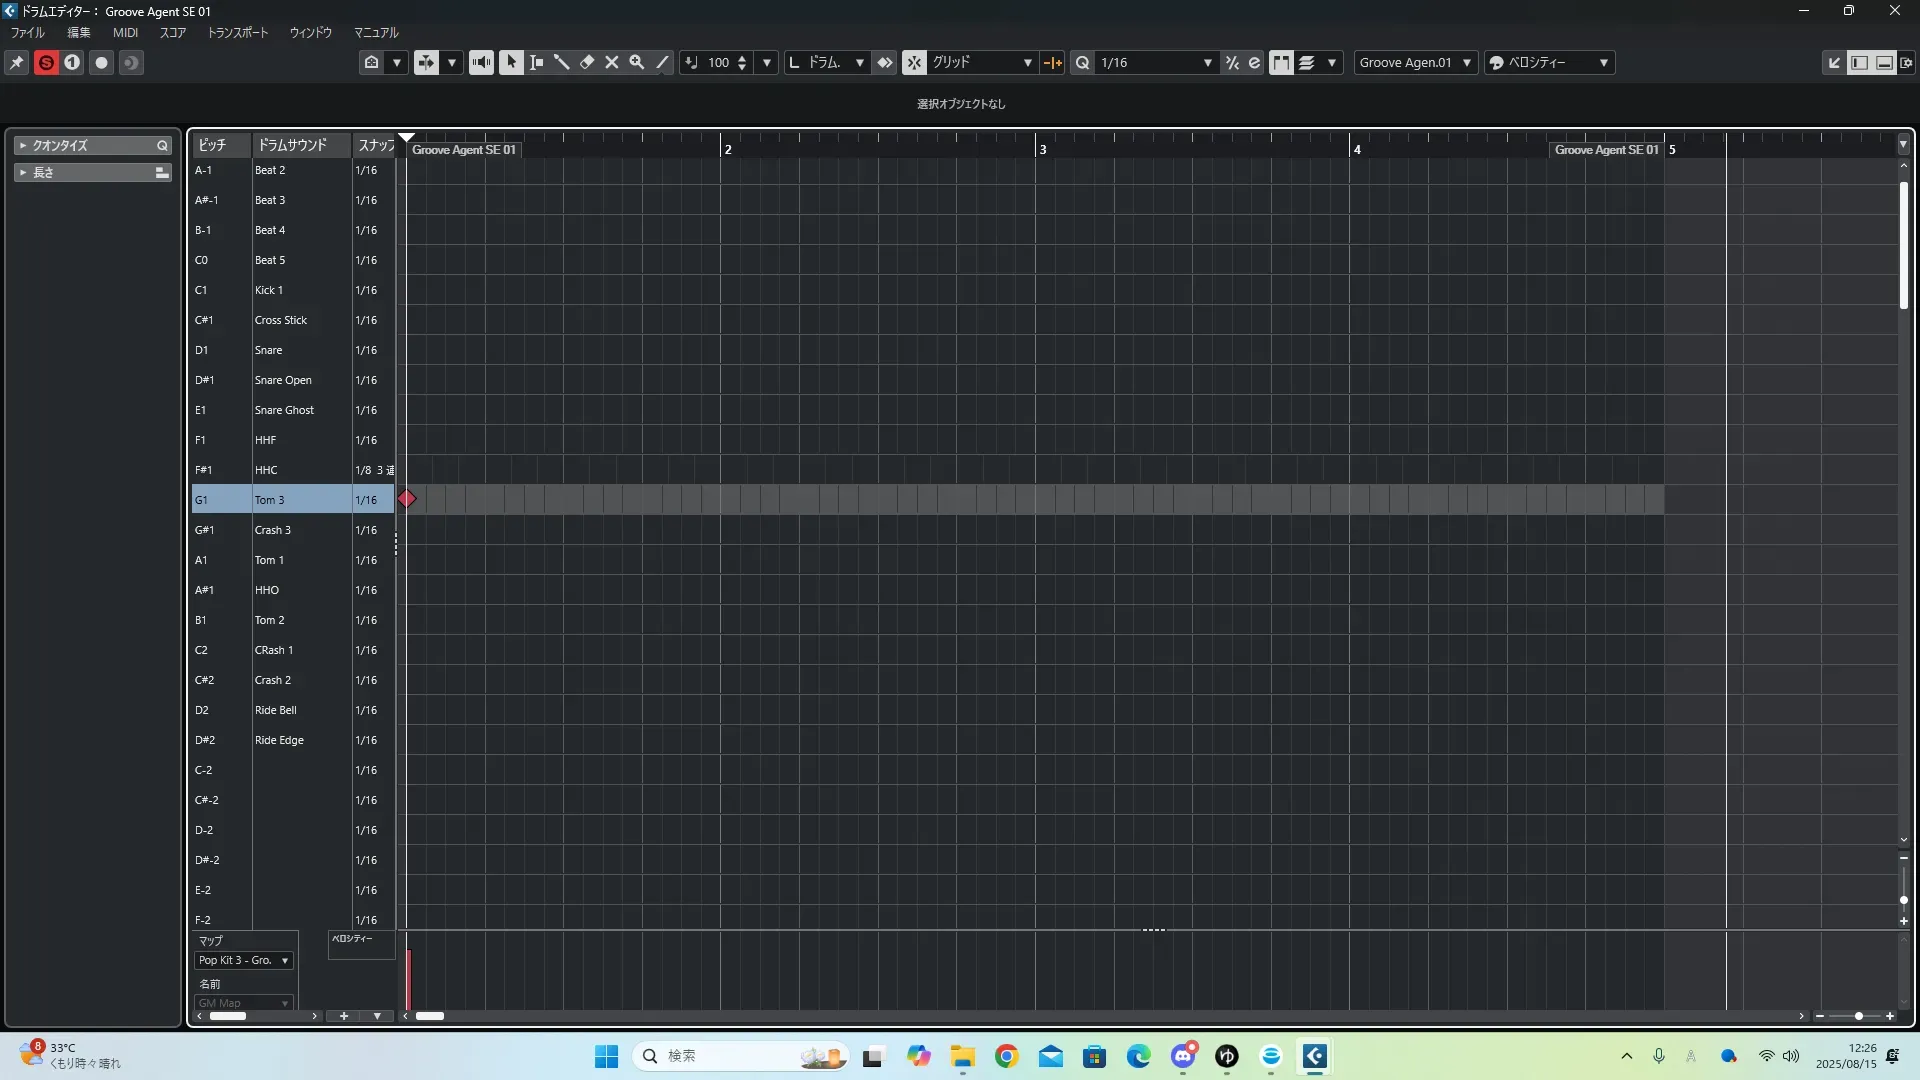Toggle the Snap on/off button

tap(914, 62)
